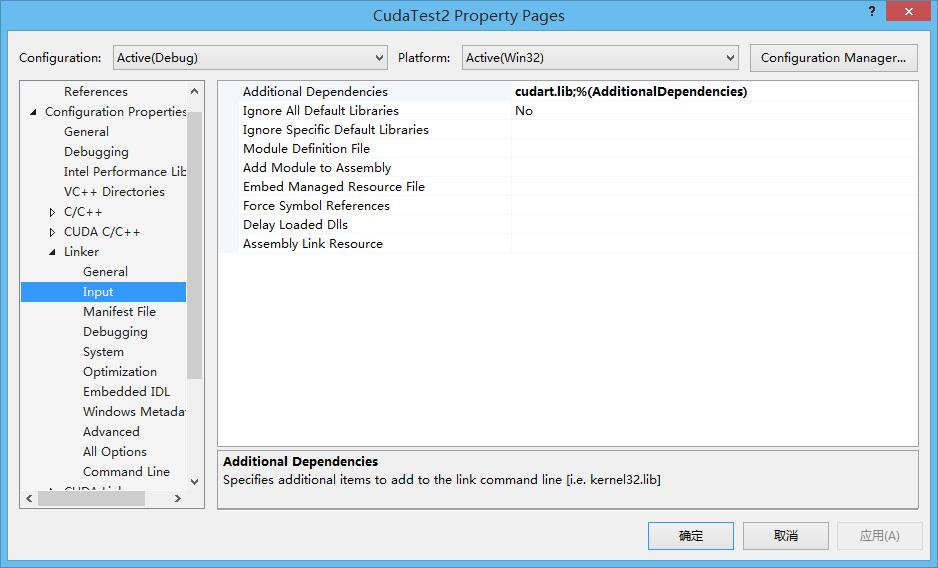Click the tree vertical scrollbar thumb
Viewport: 938px width, 568px height.
tap(194, 245)
